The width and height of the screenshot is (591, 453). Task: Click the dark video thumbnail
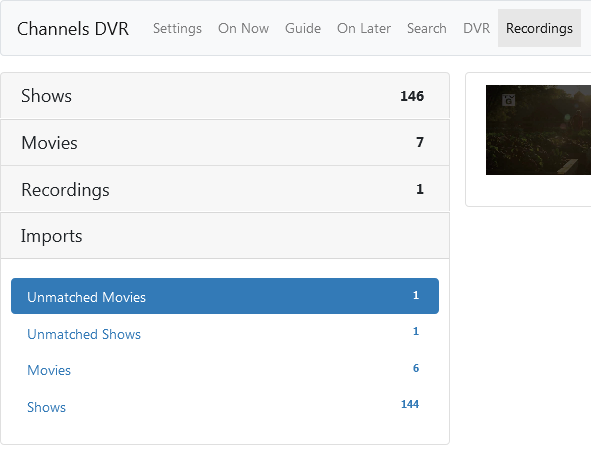[x=538, y=130]
